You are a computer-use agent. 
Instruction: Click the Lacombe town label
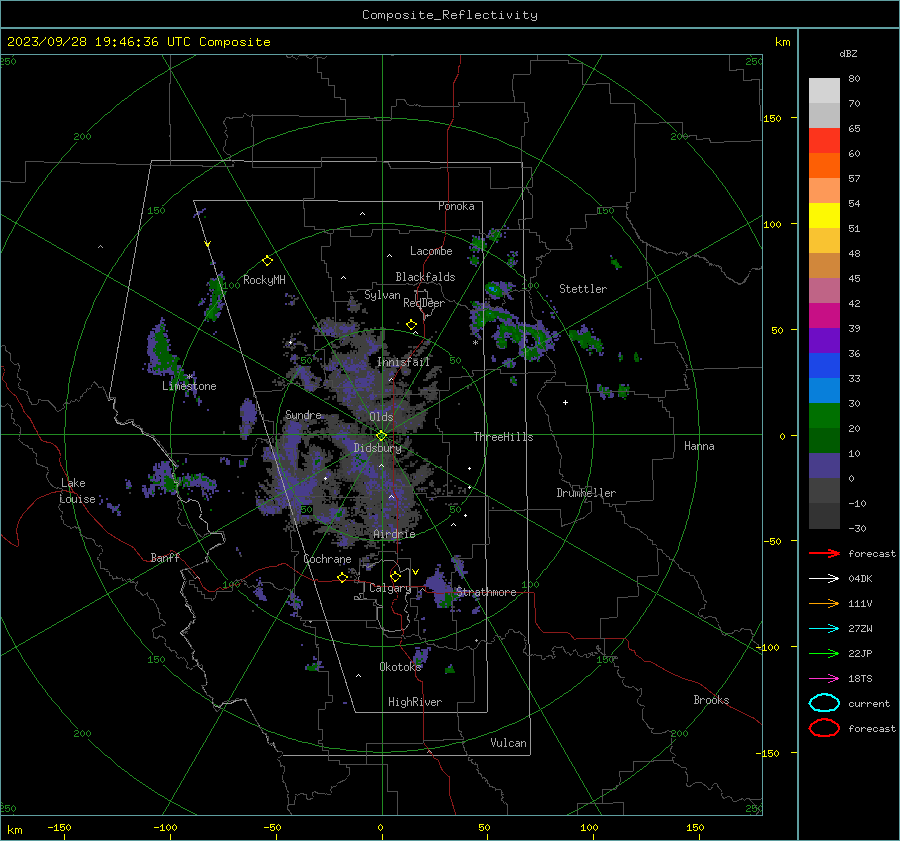pyautogui.click(x=431, y=251)
